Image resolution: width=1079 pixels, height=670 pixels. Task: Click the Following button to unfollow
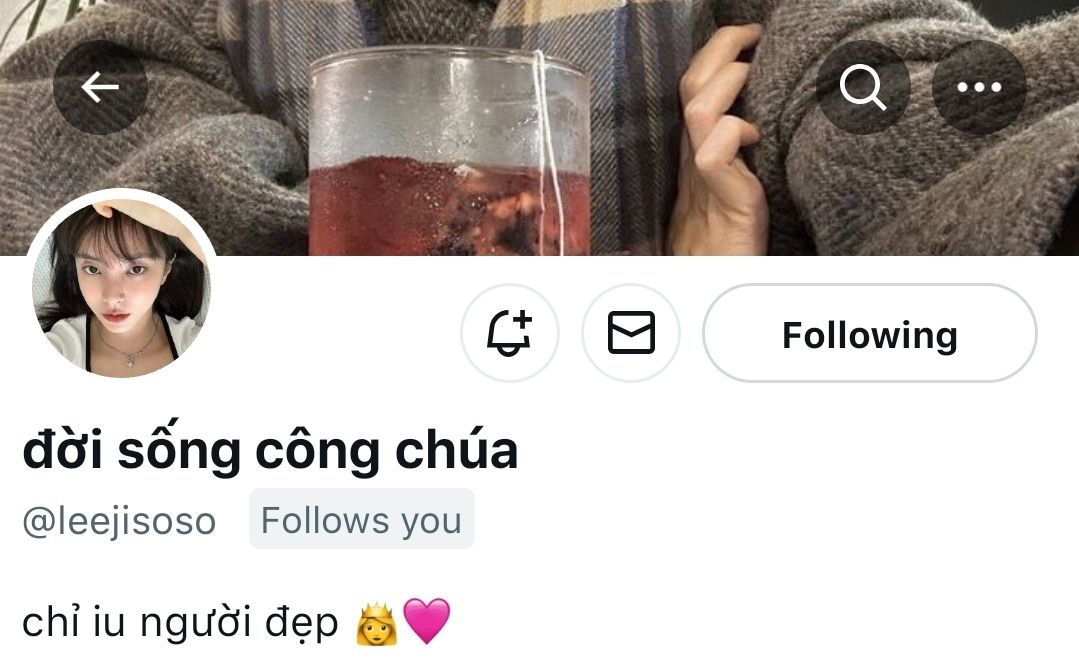coord(870,333)
